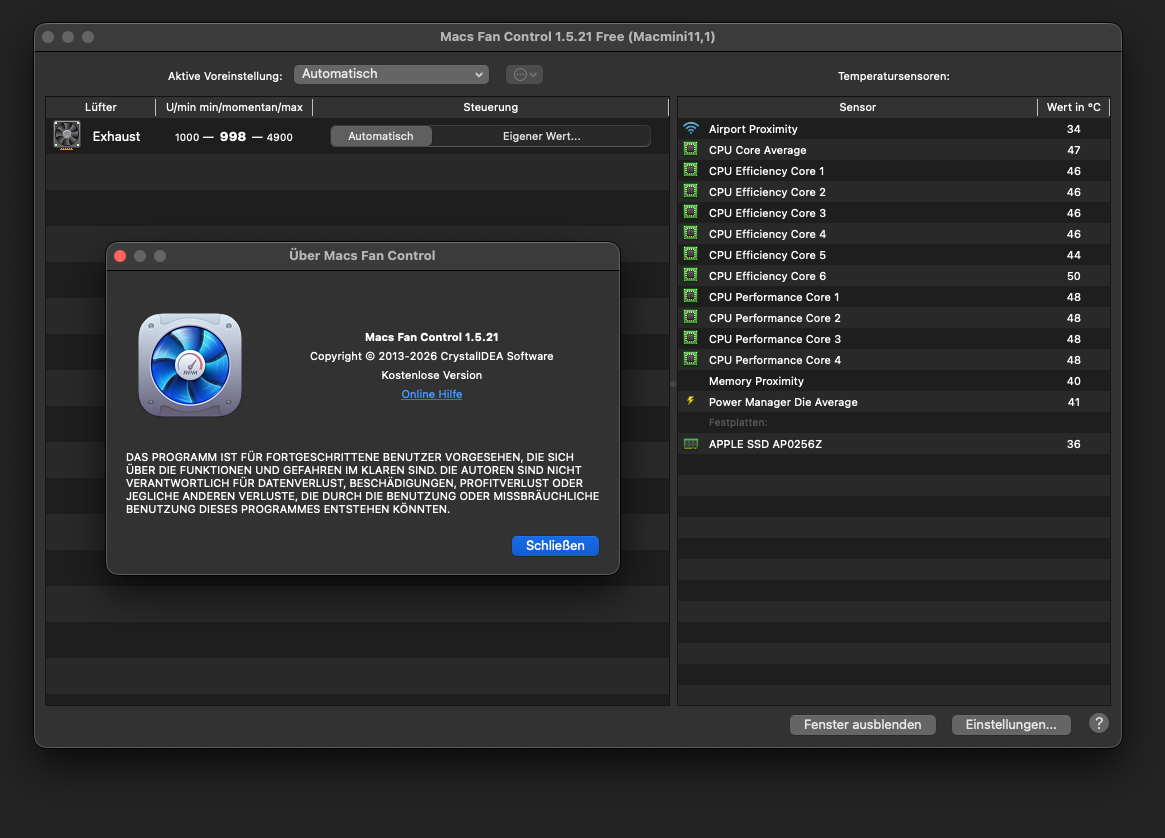Click the Airport Proximity wifi icon
1165x838 pixels.
(691, 129)
